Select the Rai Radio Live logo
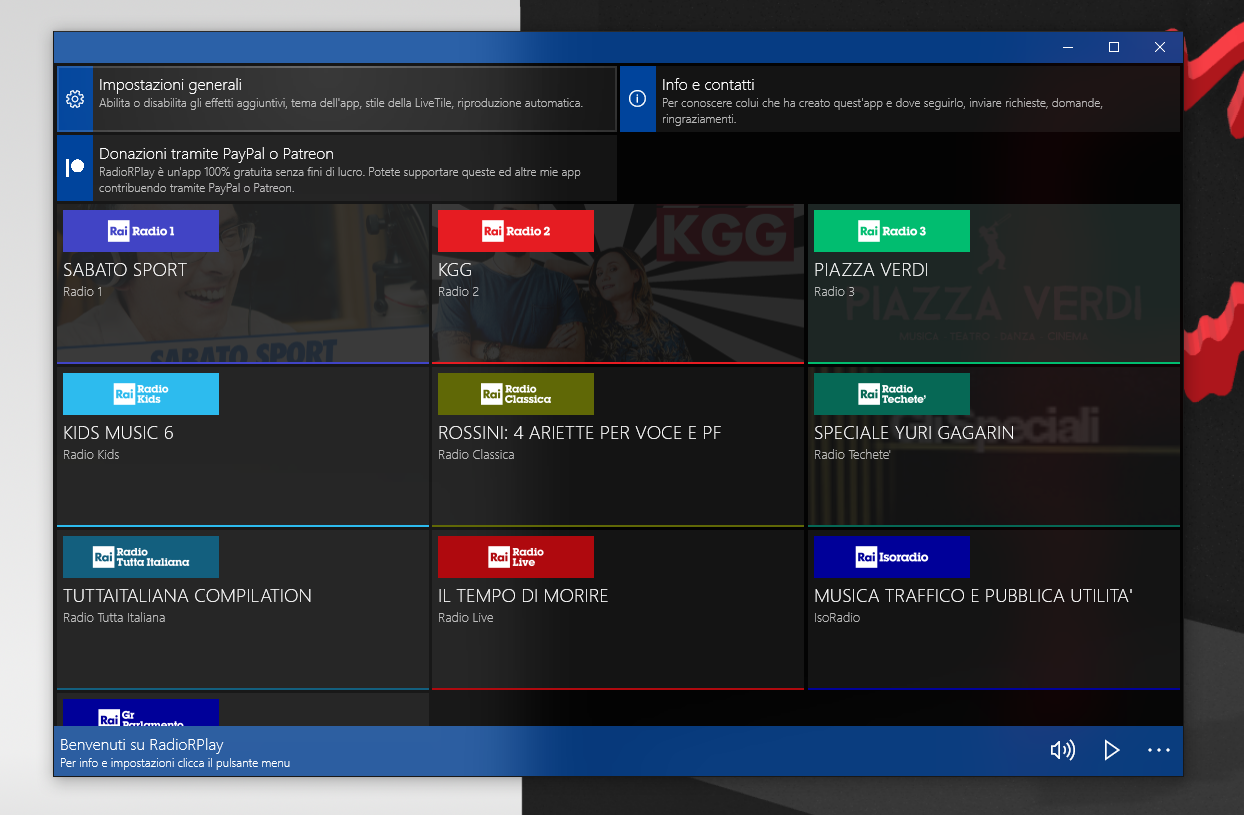 (516, 557)
